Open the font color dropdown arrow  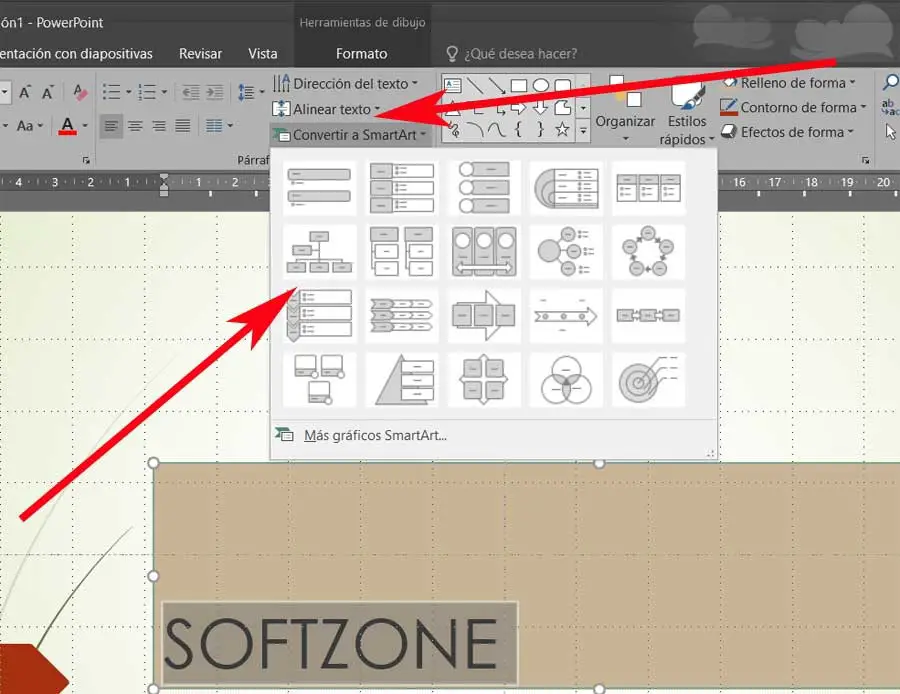pos(85,125)
